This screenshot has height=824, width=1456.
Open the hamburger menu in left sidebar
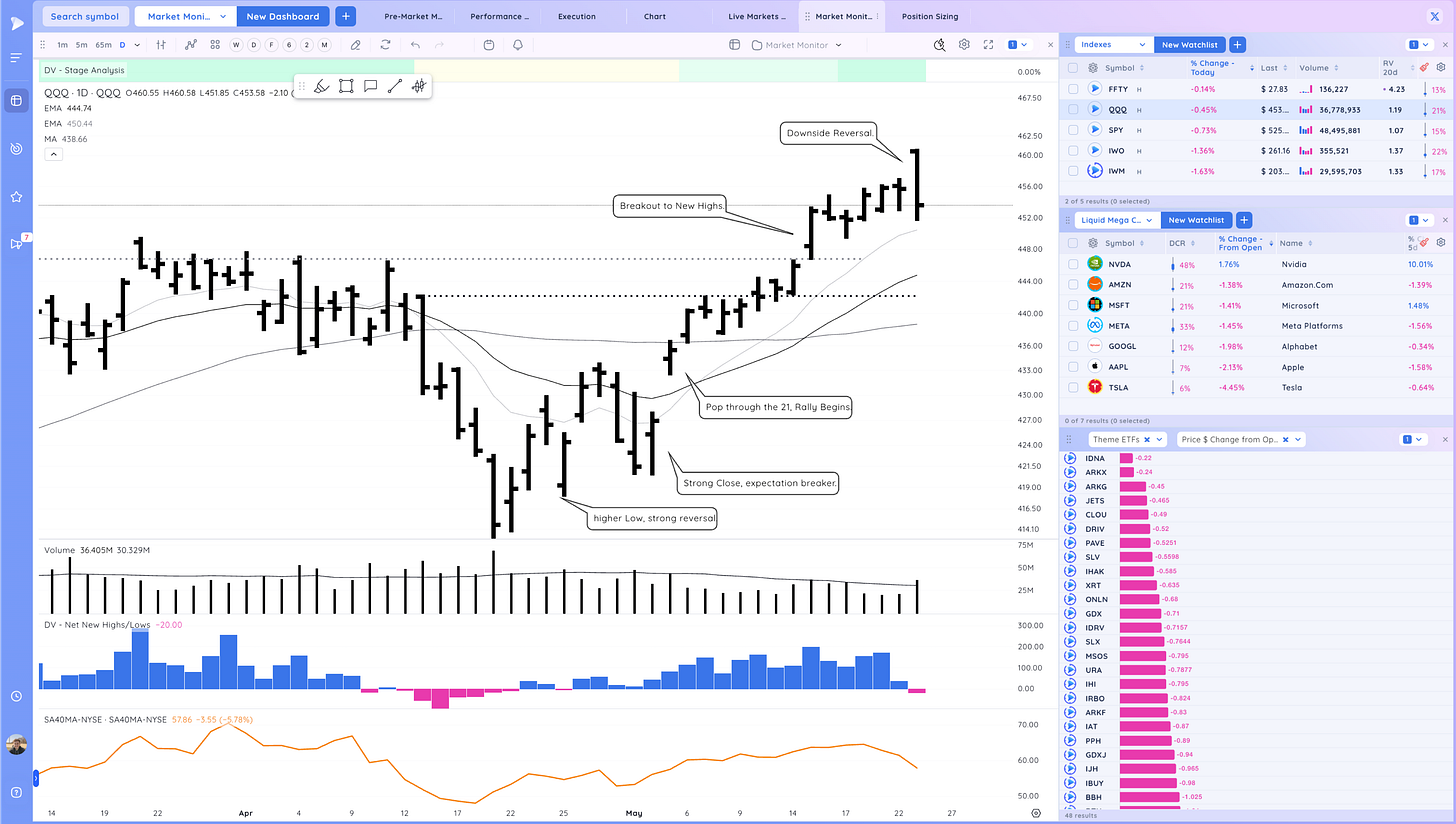(x=16, y=58)
